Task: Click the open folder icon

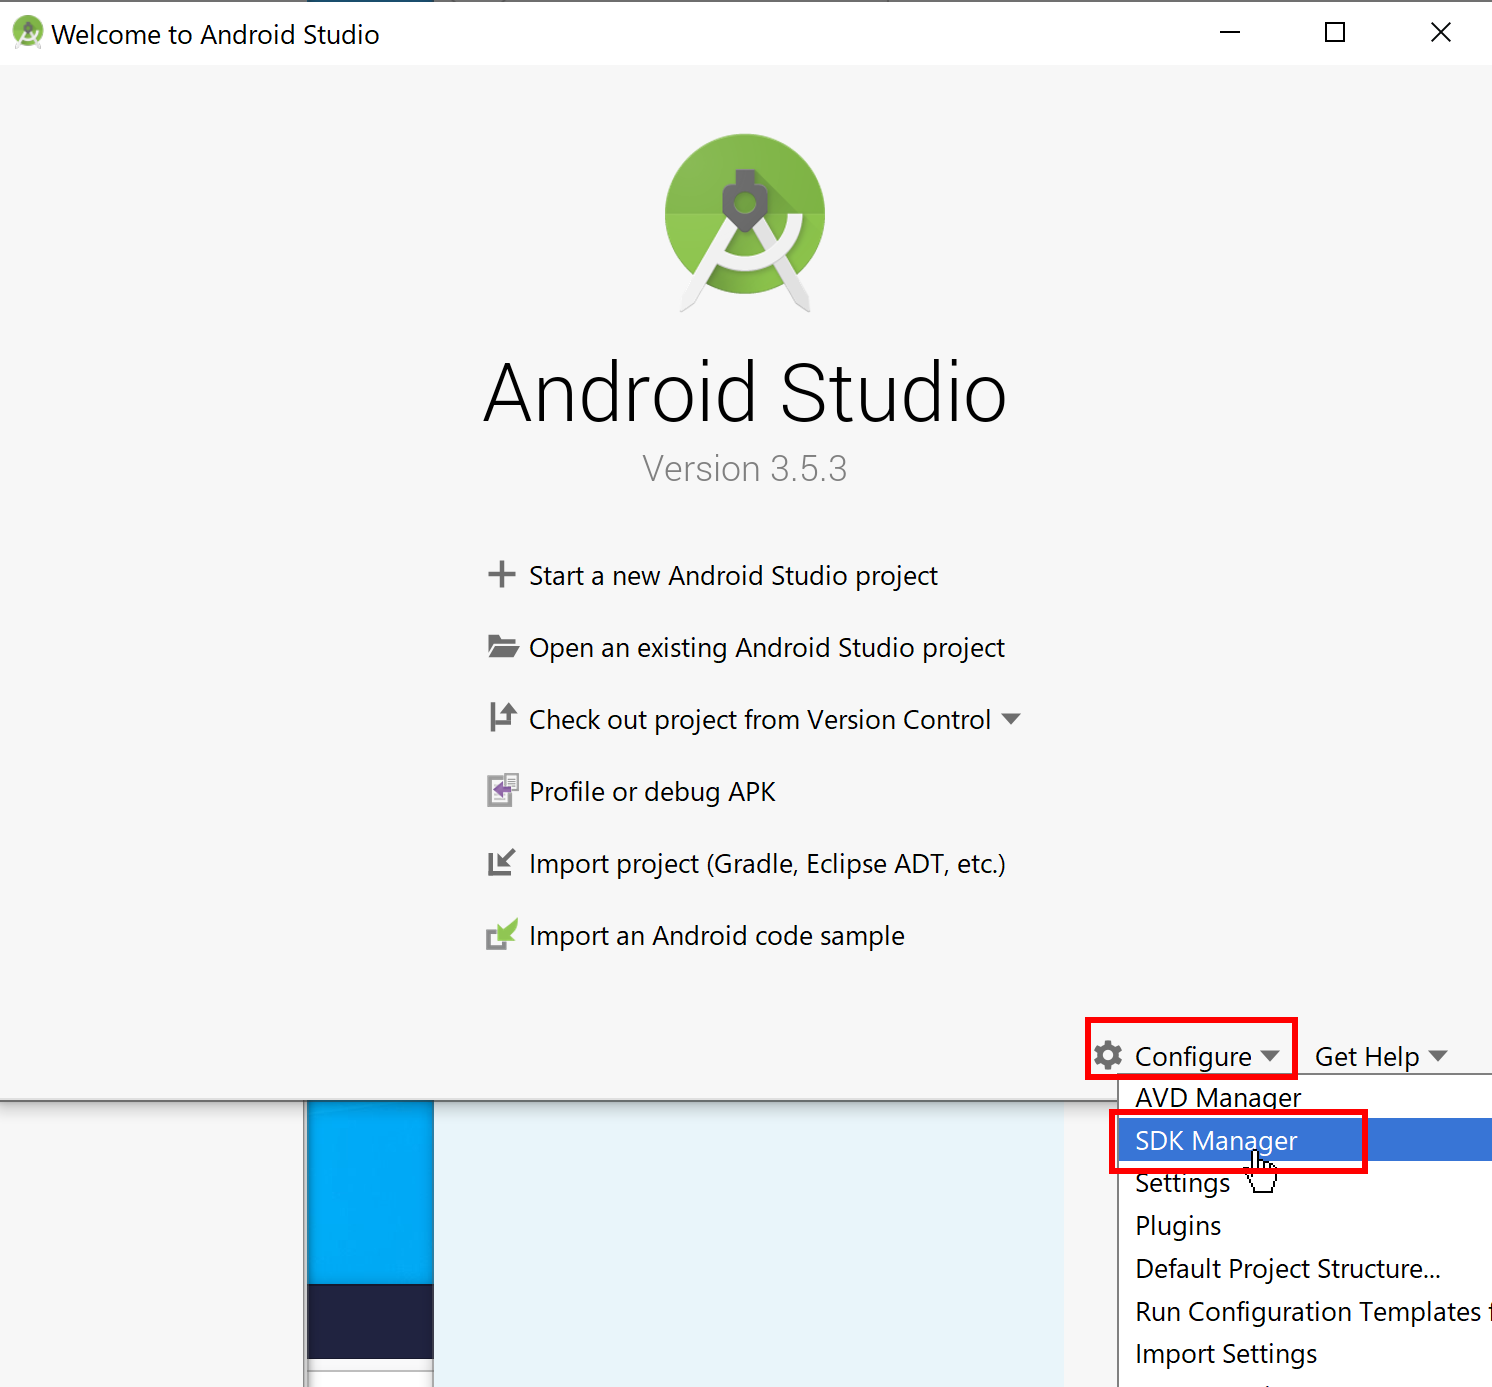Action: click(x=502, y=647)
